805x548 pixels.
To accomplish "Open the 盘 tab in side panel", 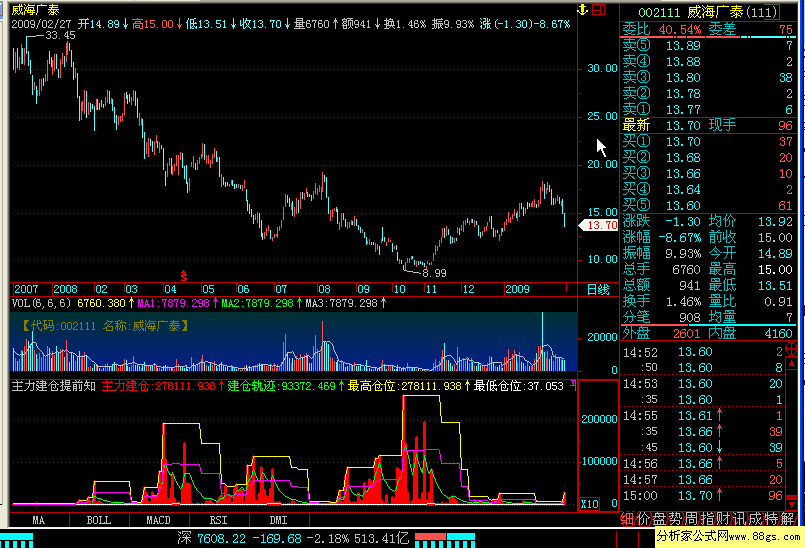I will [659, 519].
